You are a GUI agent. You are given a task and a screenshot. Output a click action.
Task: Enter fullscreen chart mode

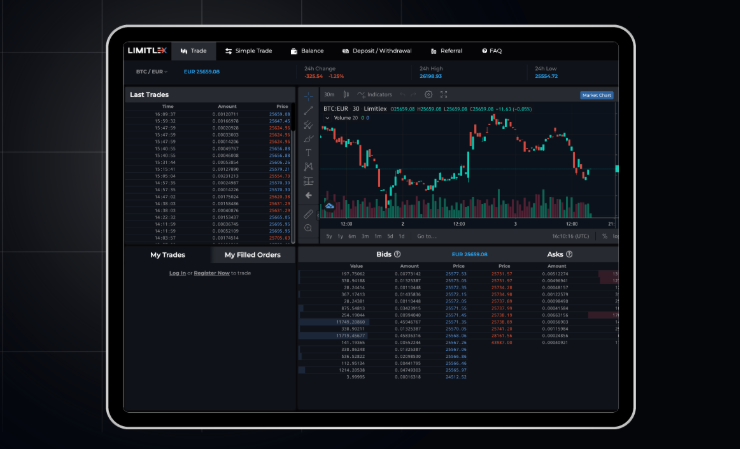point(444,94)
